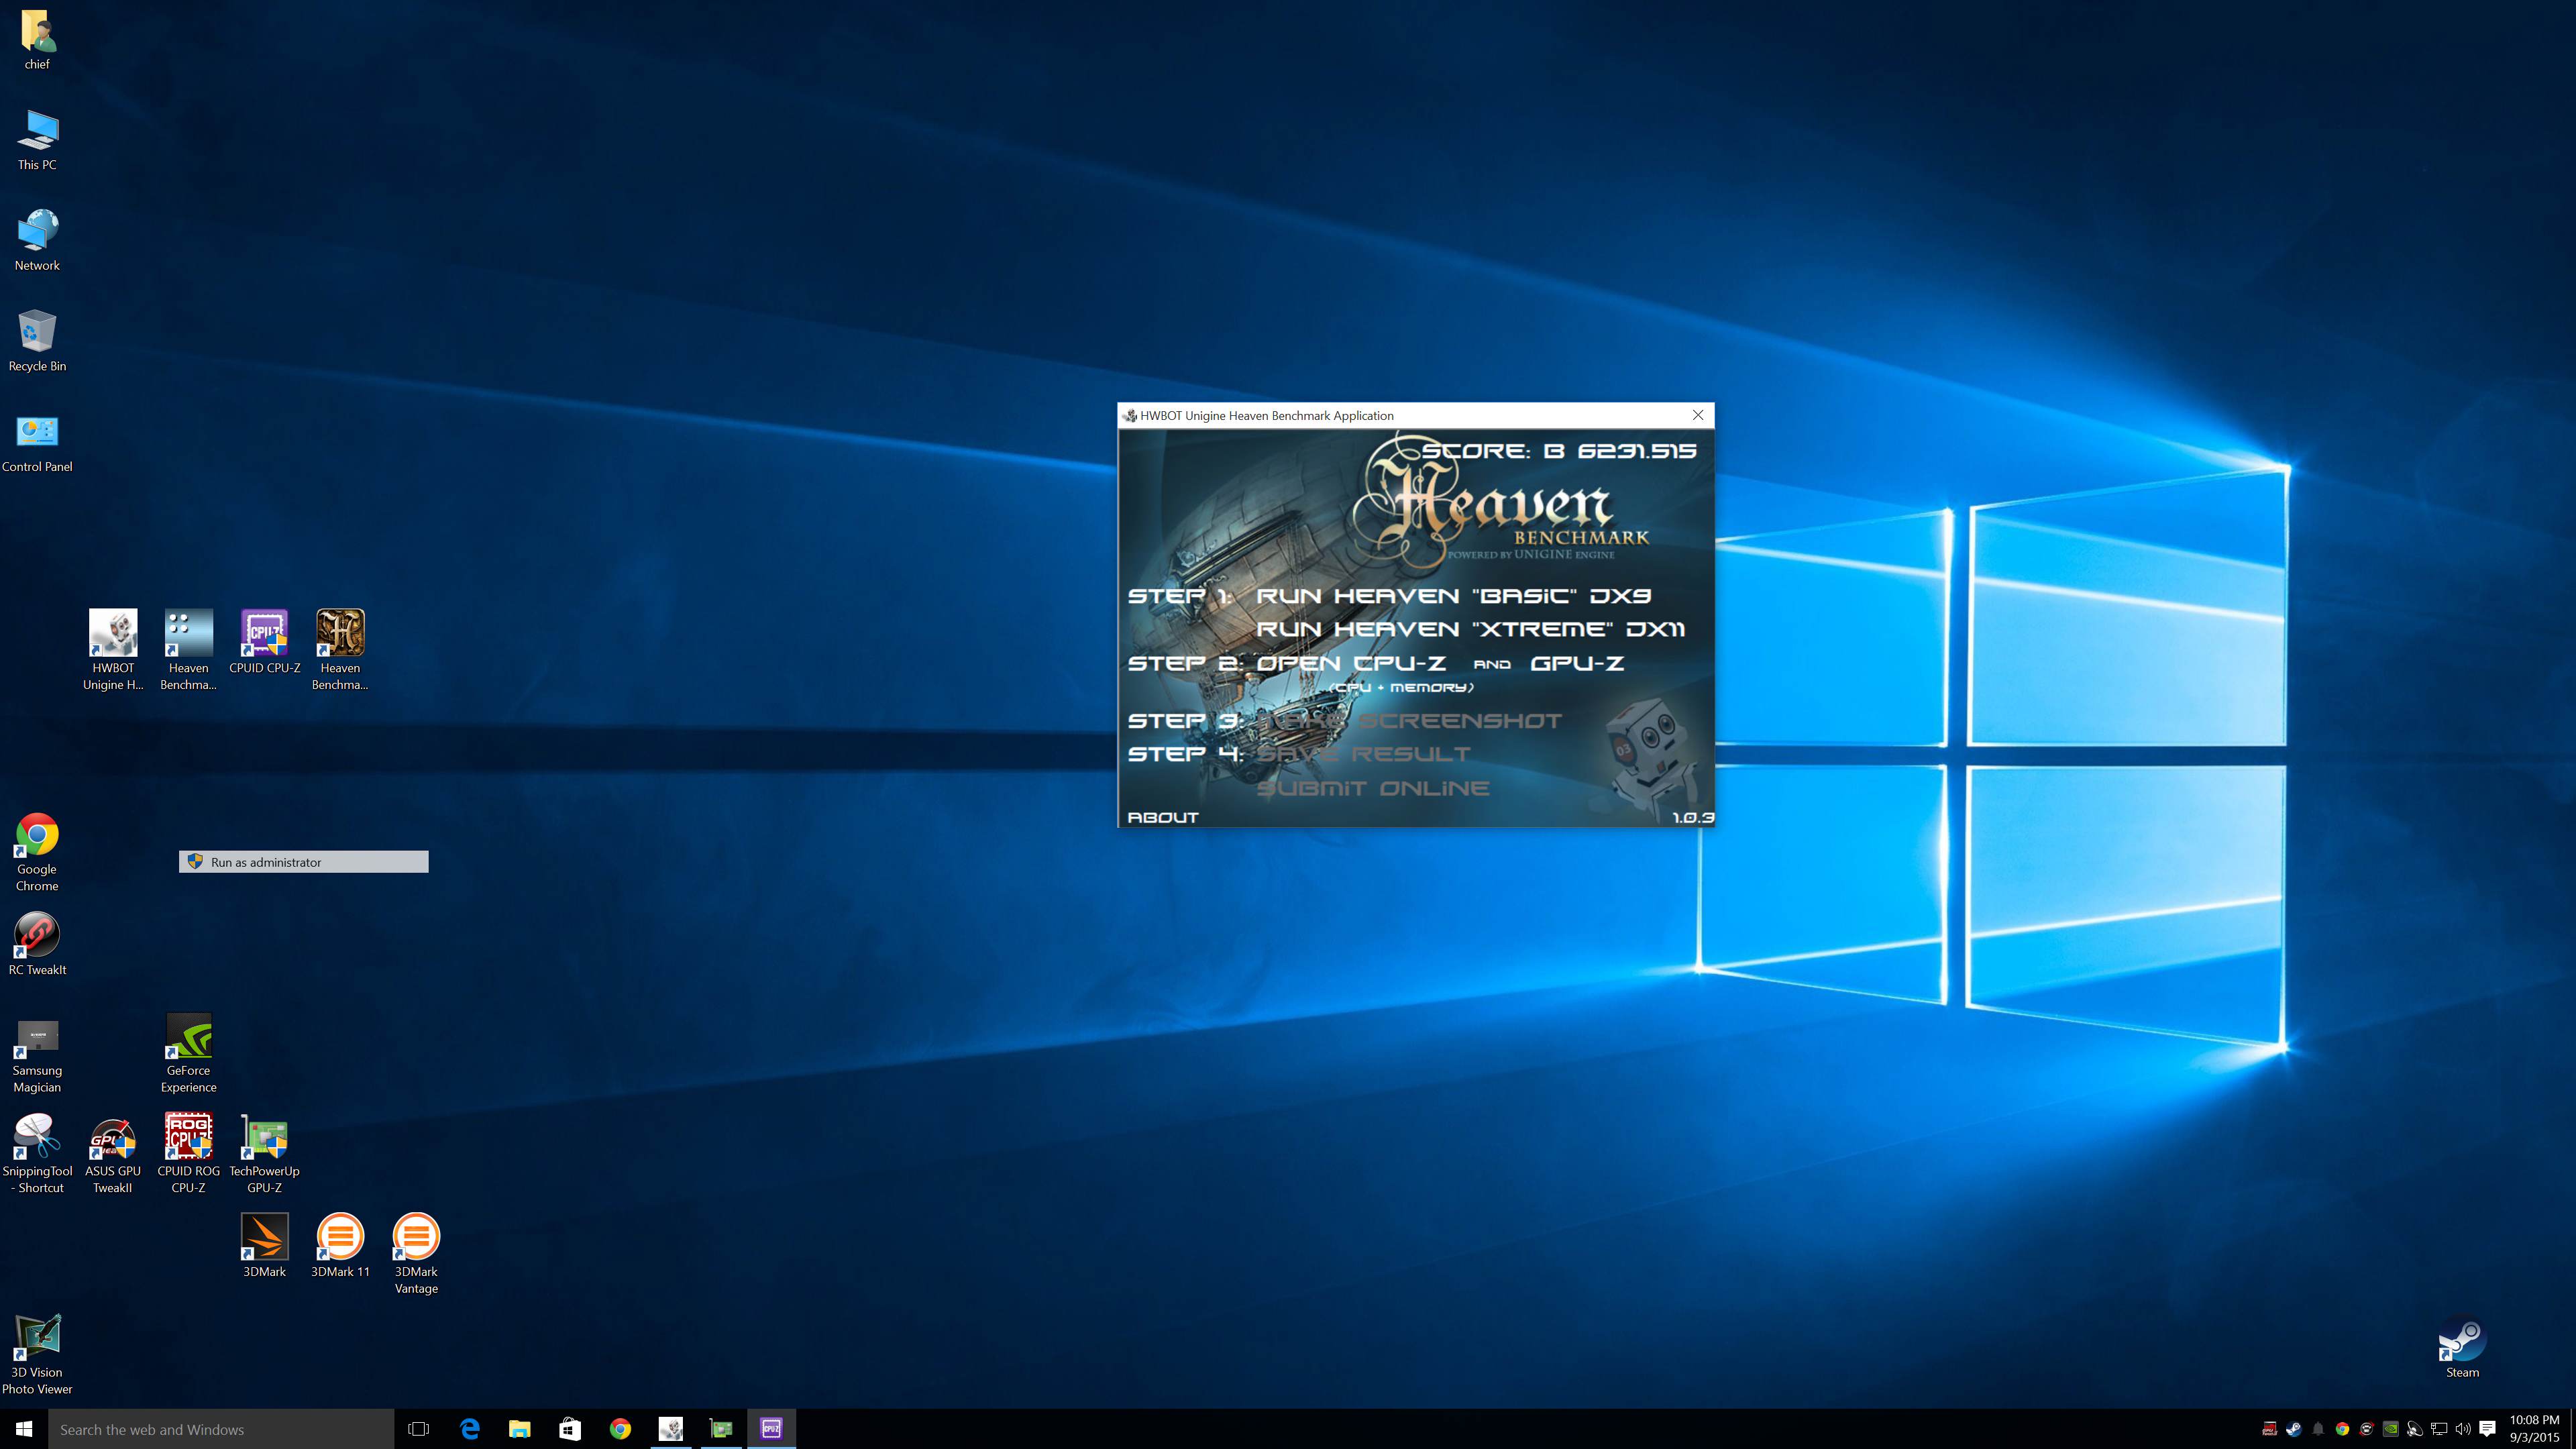Focus the Search the web and Windows box
The width and height of the screenshot is (2576, 1449).
(221, 1429)
